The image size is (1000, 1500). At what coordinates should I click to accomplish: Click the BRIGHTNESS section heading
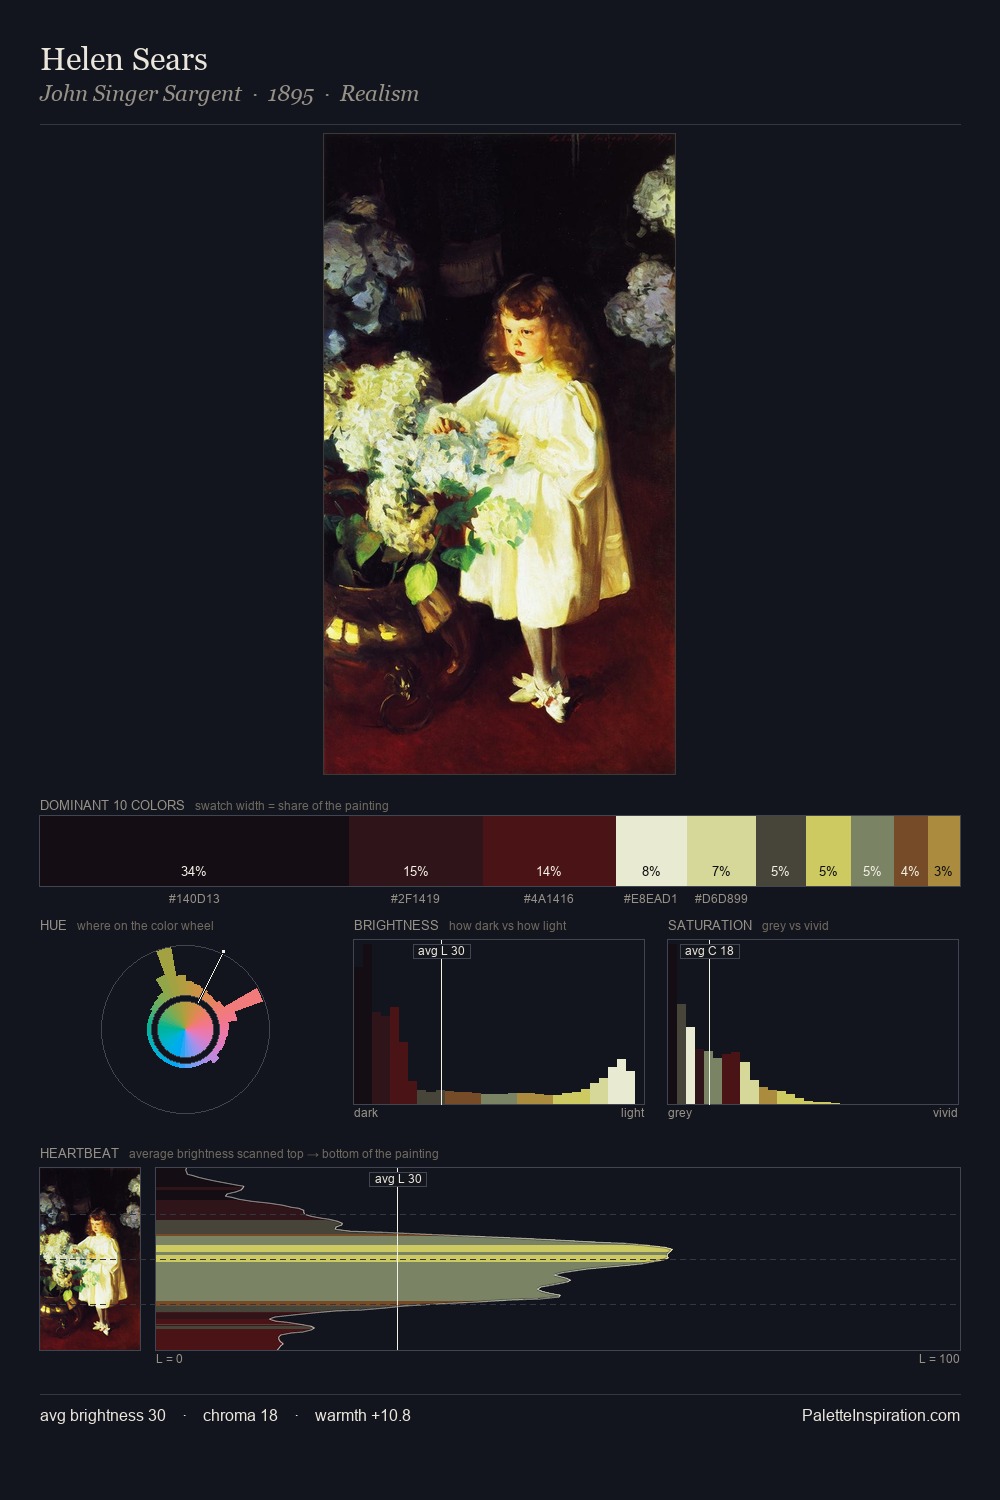click(396, 925)
